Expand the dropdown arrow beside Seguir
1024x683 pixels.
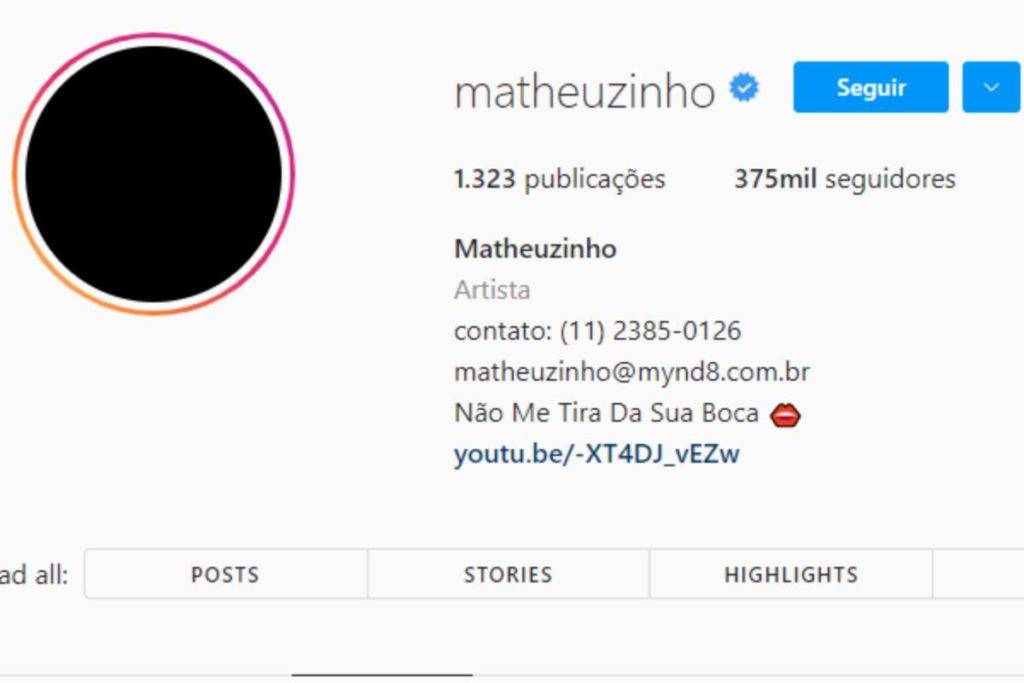coord(991,87)
